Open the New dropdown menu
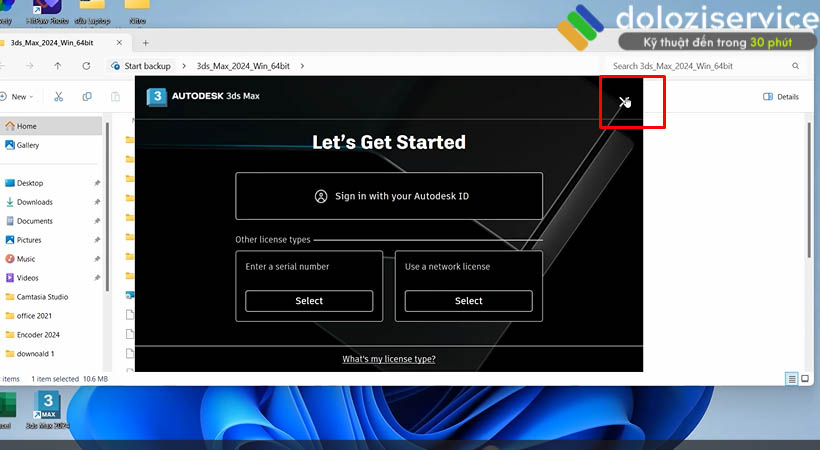The width and height of the screenshot is (820, 450). point(19,97)
